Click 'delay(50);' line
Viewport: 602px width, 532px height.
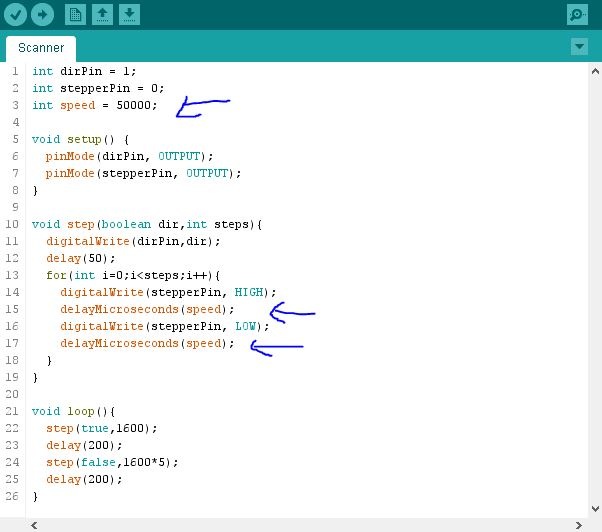[81, 258]
